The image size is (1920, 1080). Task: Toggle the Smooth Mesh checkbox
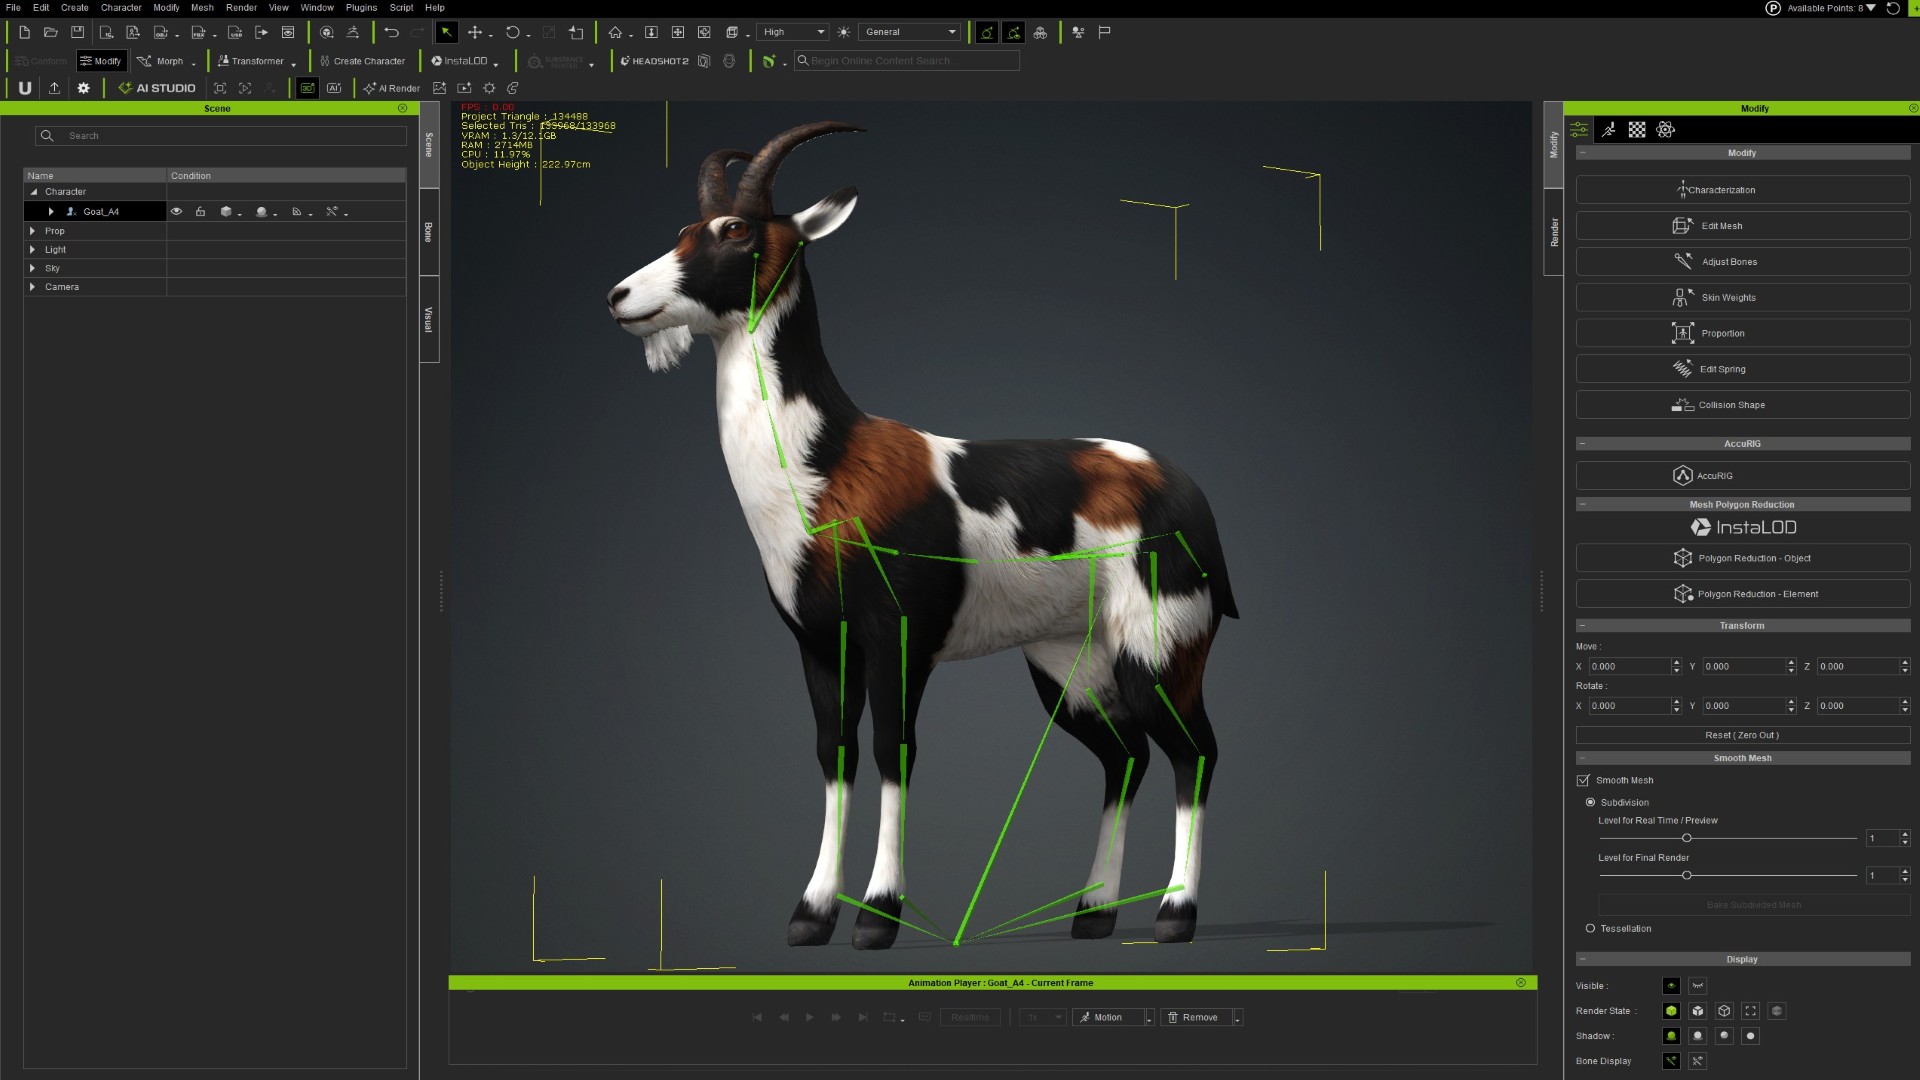tap(1583, 781)
